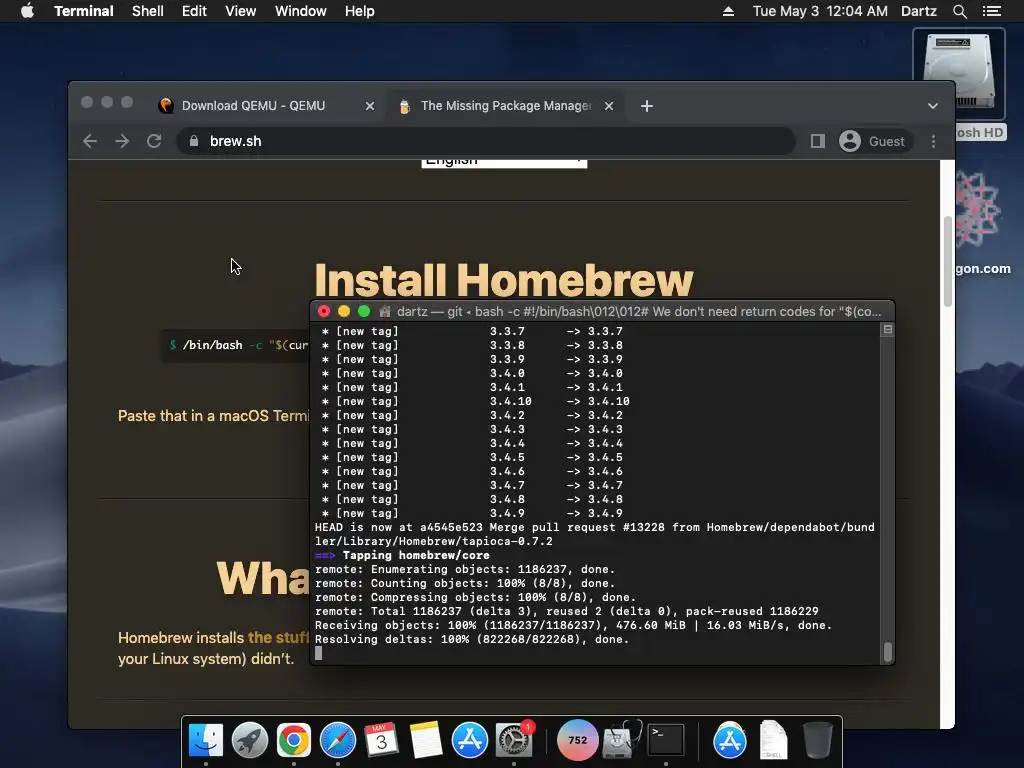The height and width of the screenshot is (768, 1024).
Task: Open the Guest profile button
Action: [874, 141]
